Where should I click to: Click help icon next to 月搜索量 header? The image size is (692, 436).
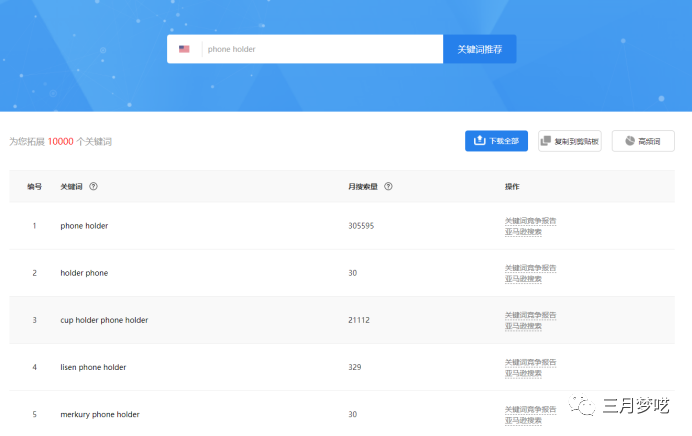388,186
